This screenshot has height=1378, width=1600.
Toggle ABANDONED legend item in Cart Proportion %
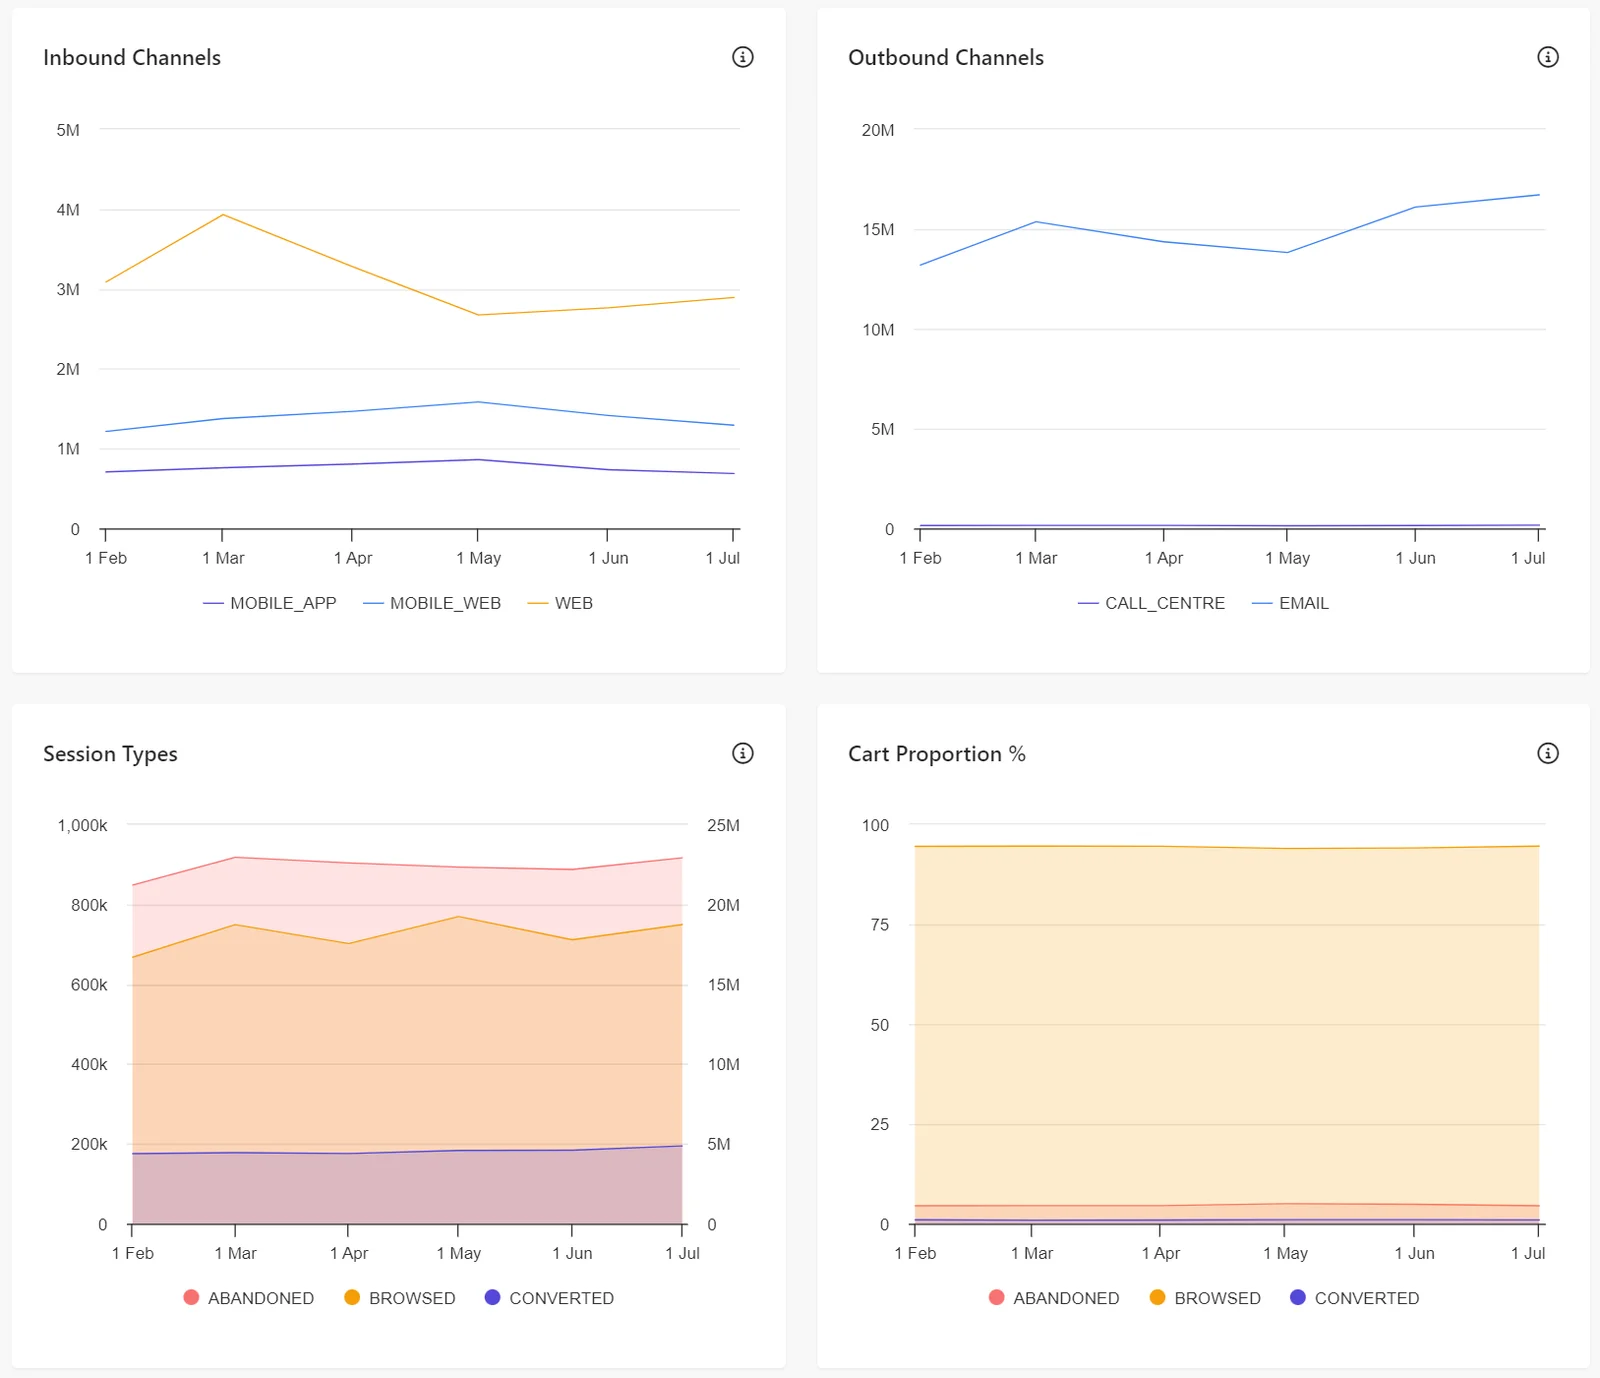click(x=1054, y=1298)
